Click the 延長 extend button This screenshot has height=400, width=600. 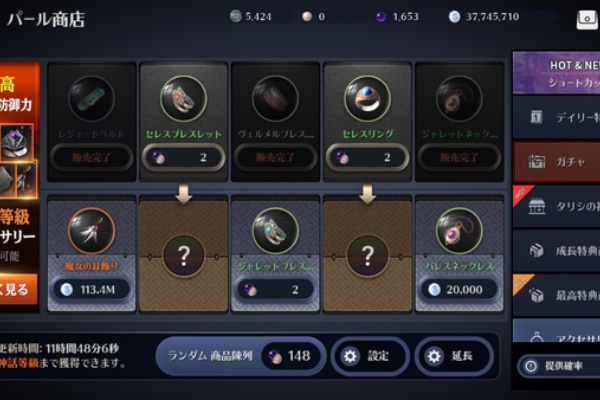(x=454, y=356)
